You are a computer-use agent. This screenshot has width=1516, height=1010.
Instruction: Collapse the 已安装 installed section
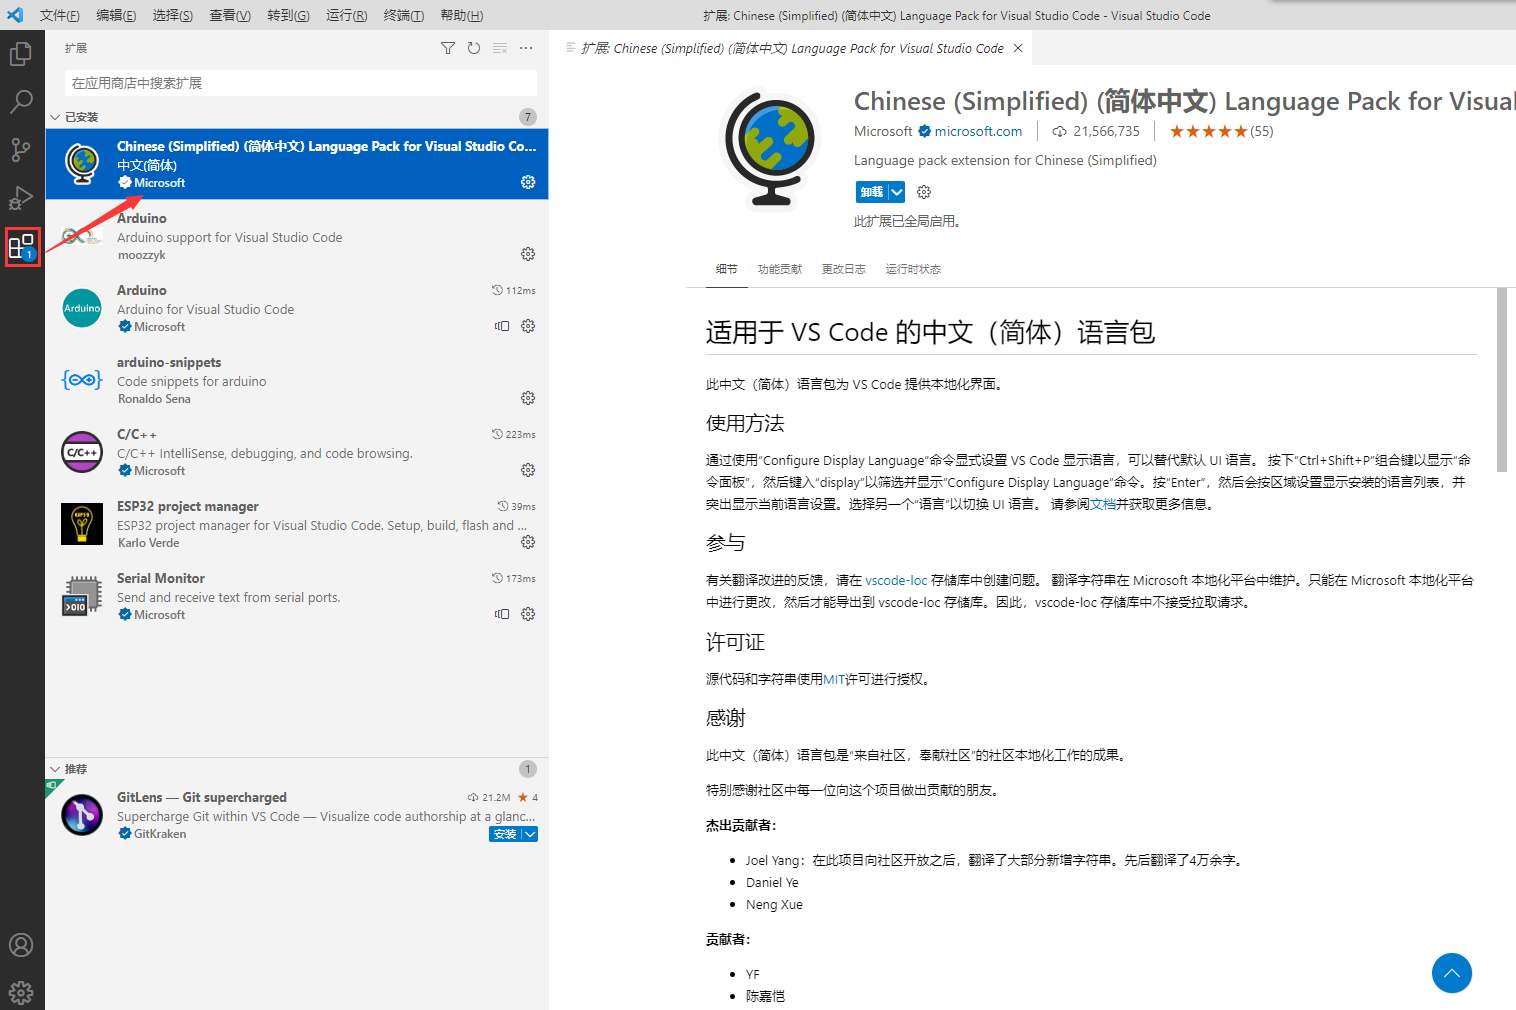point(55,117)
